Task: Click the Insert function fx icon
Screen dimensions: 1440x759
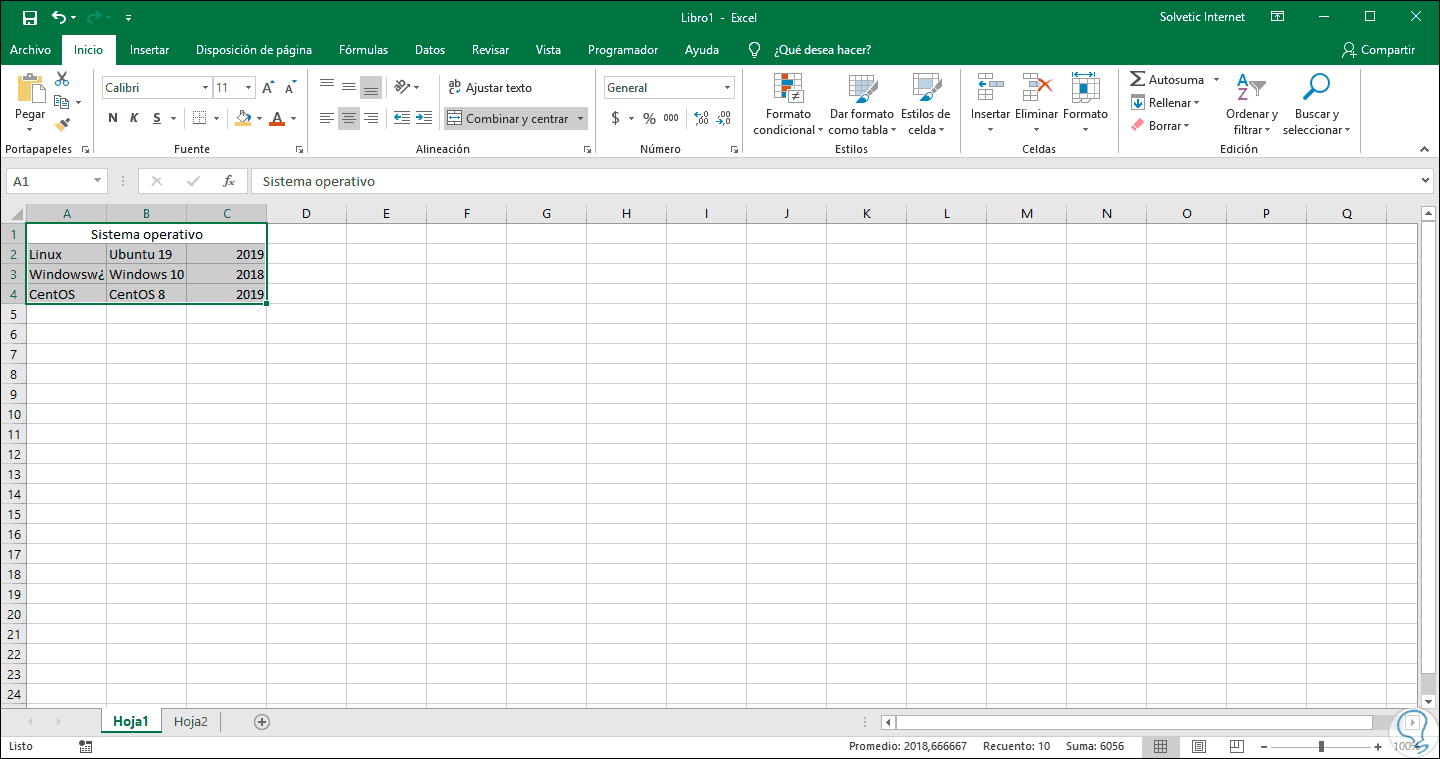Action: point(229,181)
